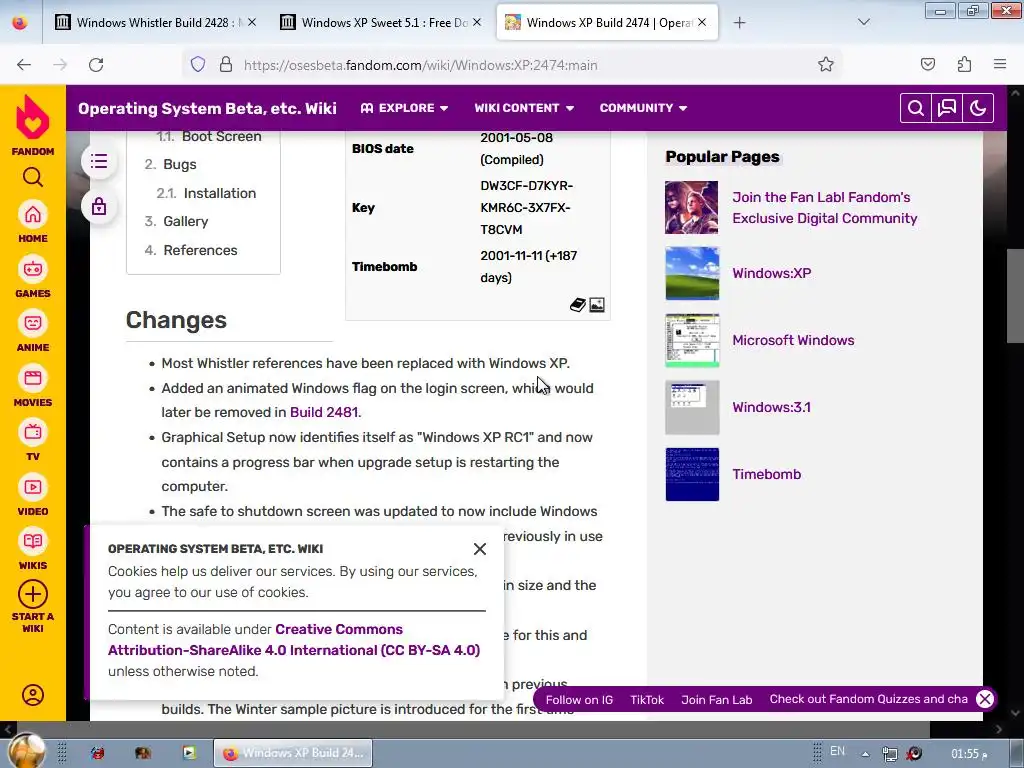Open the Movies section icon
Image resolution: width=1024 pixels, height=768 pixels.
[33, 378]
